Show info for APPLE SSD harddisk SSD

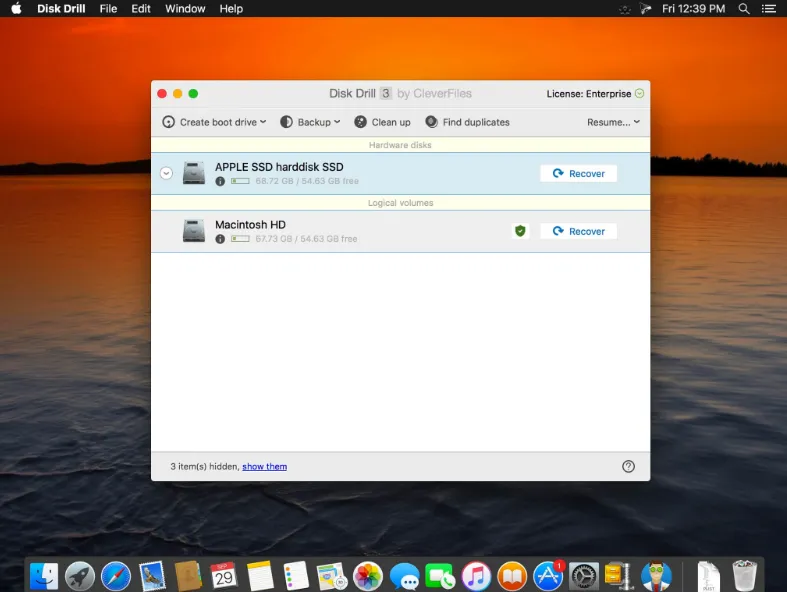220,181
